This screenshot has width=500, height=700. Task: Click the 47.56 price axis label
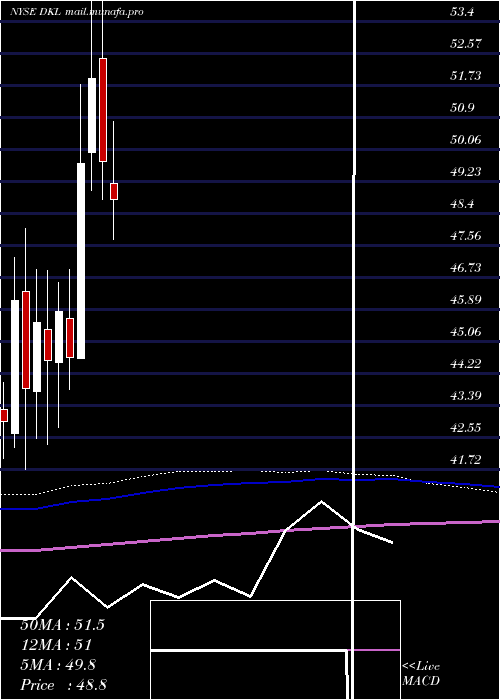click(x=466, y=235)
